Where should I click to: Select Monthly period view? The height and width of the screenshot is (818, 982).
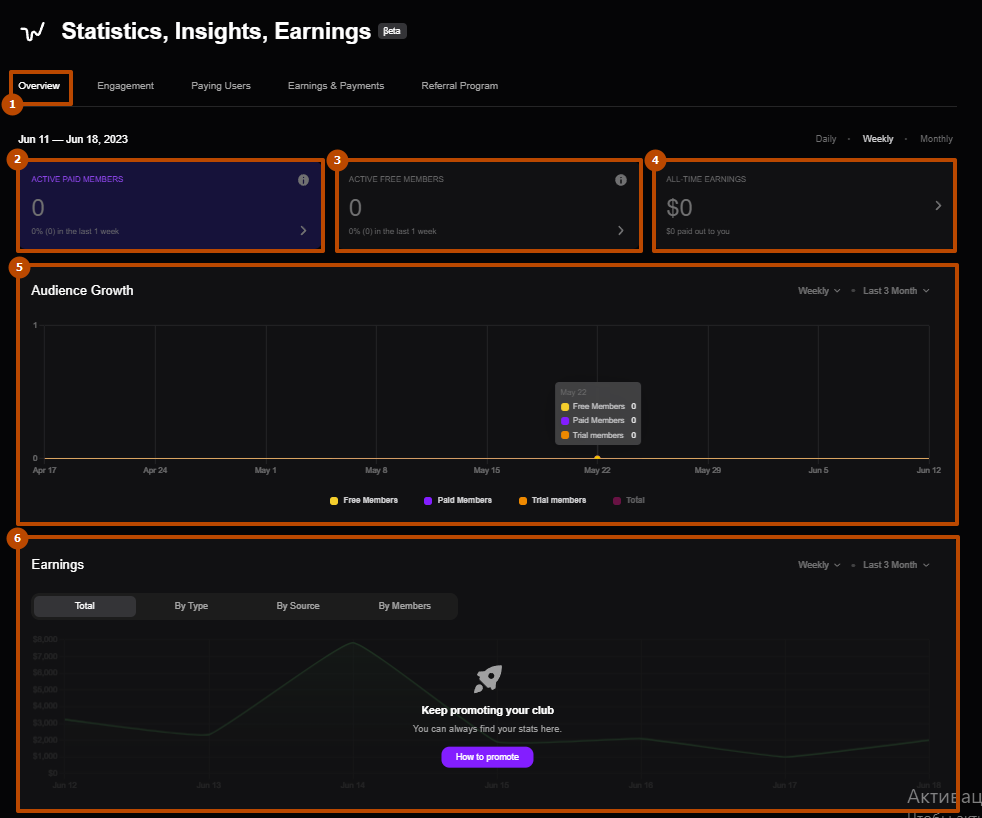click(x=936, y=139)
